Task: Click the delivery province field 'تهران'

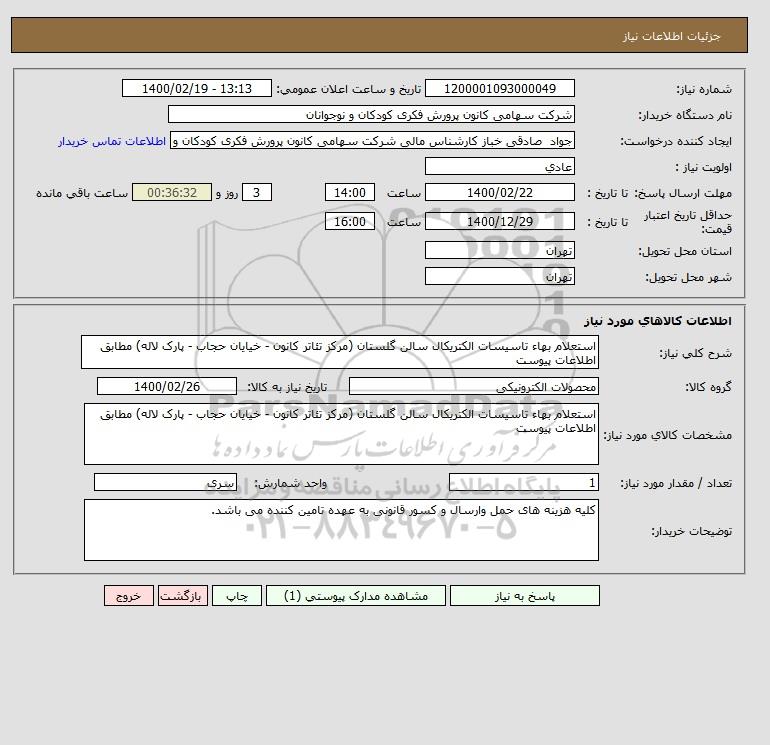Action: tap(499, 250)
